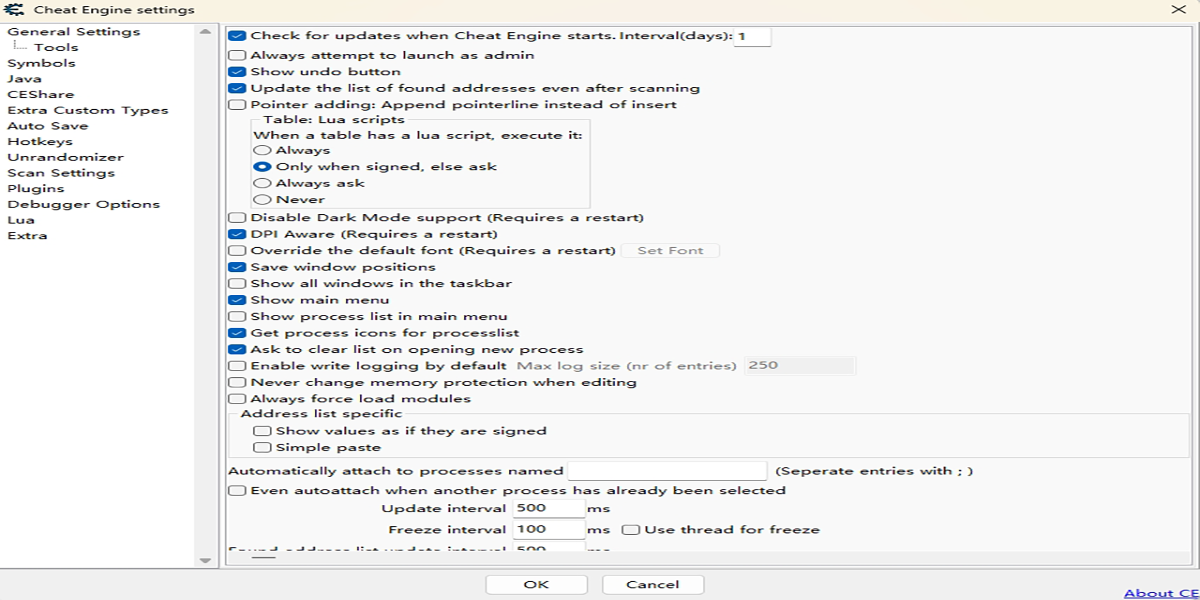Uncheck Ask to clear list on opening
The height and width of the screenshot is (600, 1200).
click(x=237, y=350)
